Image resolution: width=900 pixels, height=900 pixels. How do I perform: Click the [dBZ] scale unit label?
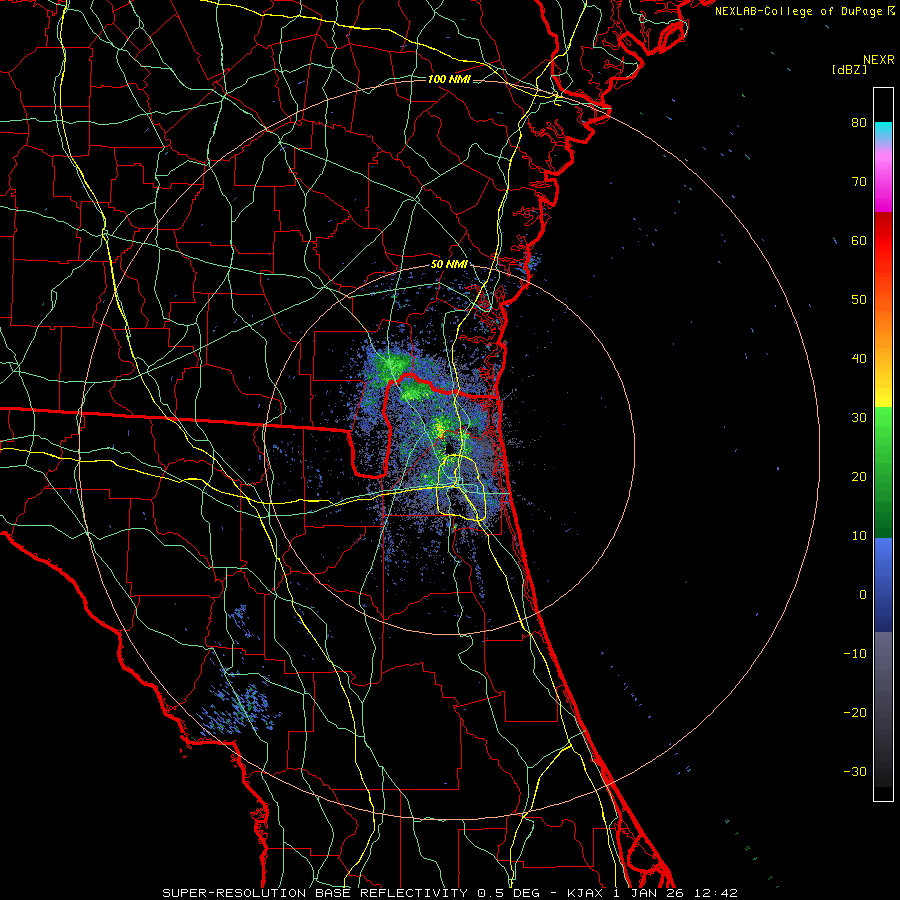[x=849, y=70]
